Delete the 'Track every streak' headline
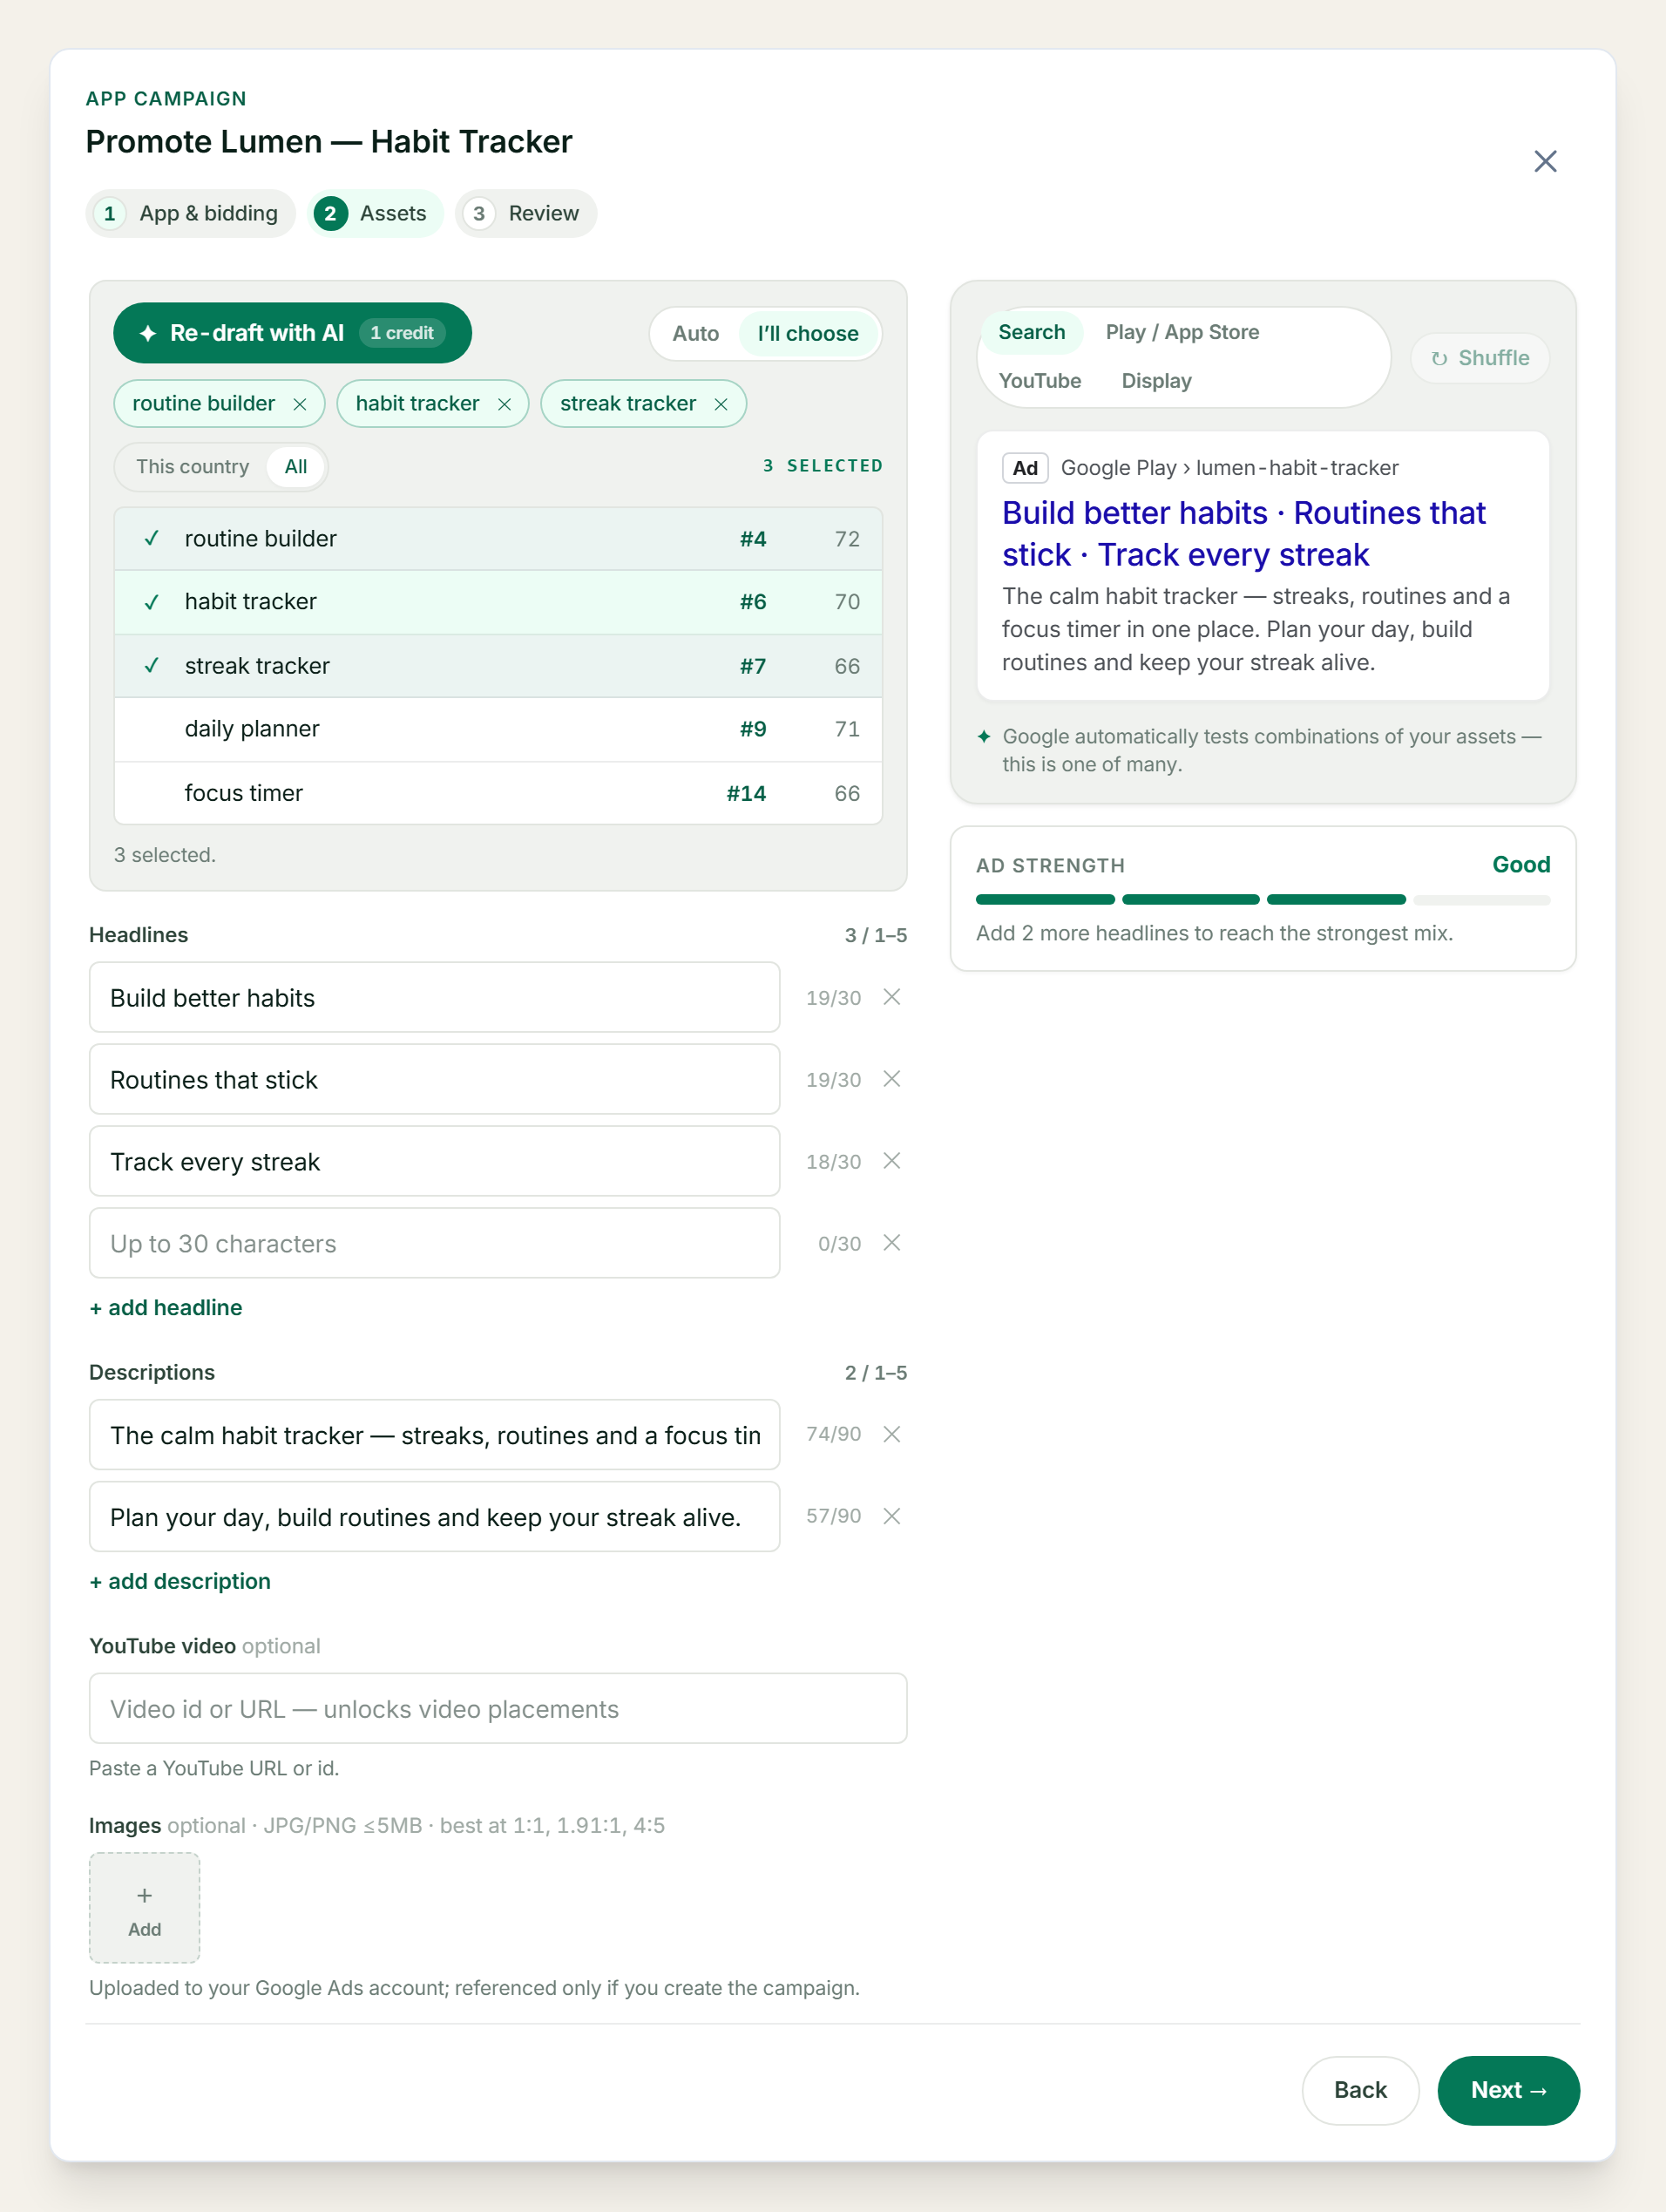Image resolution: width=1666 pixels, height=2212 pixels. pyautogui.click(x=892, y=1161)
